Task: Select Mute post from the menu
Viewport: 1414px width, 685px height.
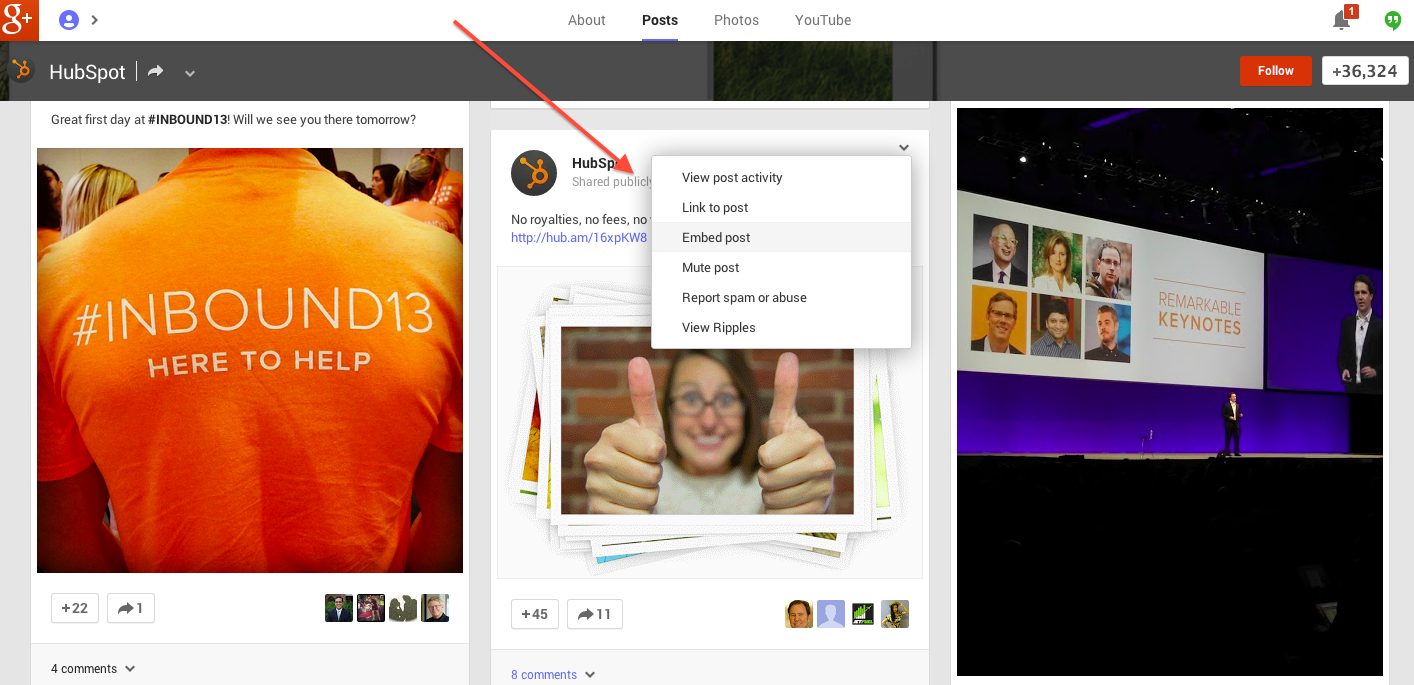Action: coord(710,267)
